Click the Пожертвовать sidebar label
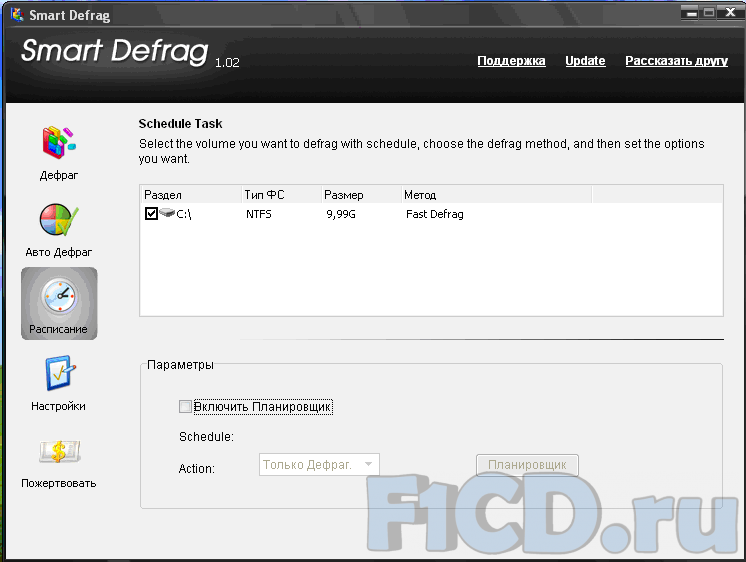This screenshot has height=562, width=746. coord(59,483)
